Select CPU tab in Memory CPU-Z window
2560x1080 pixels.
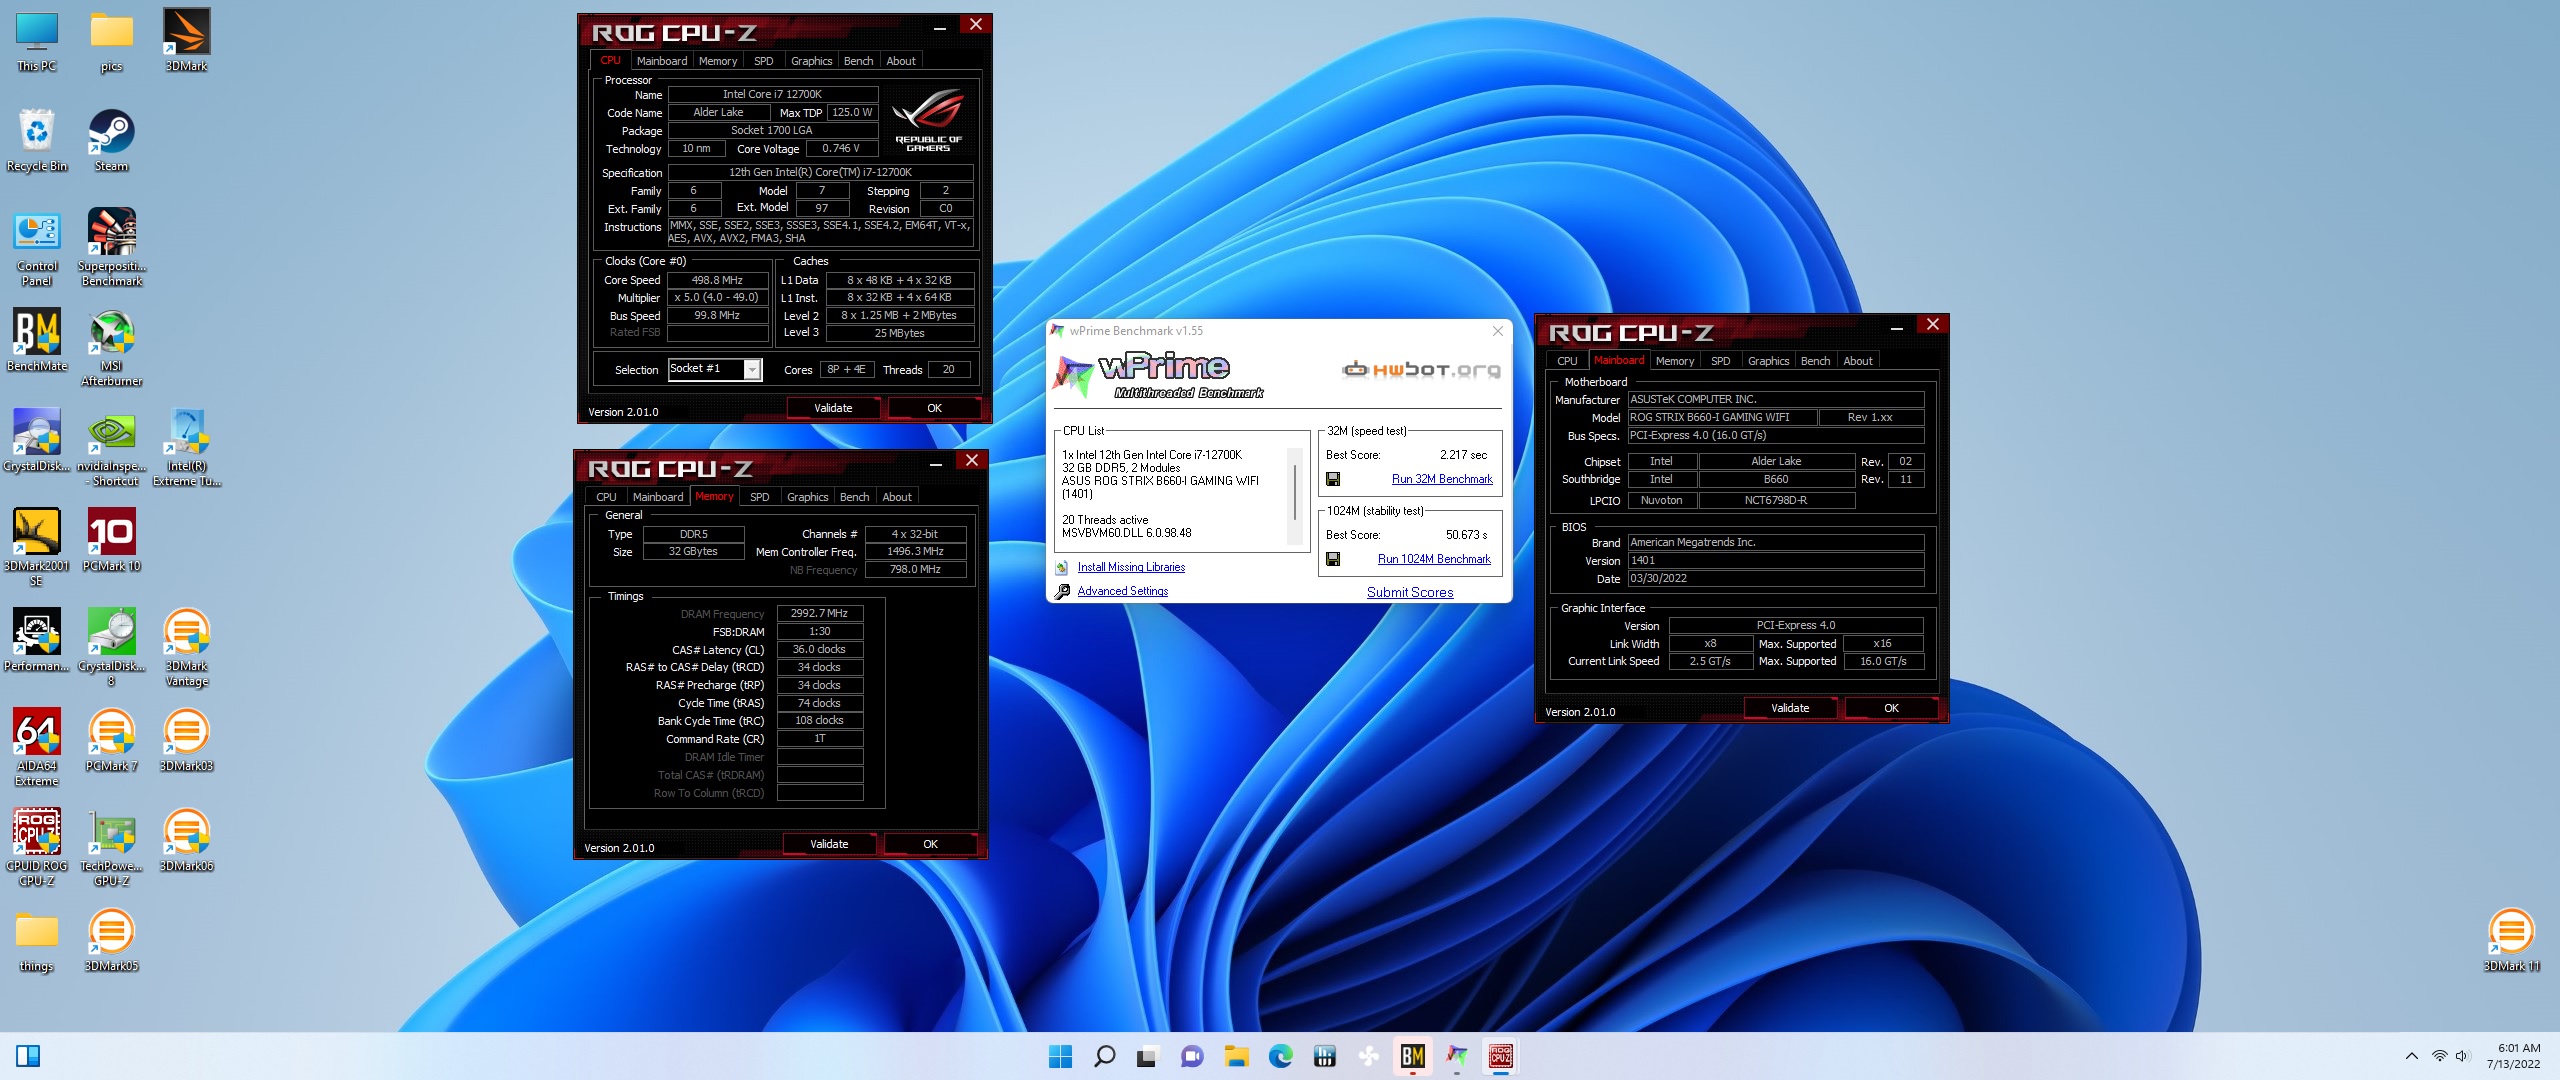[x=606, y=497]
